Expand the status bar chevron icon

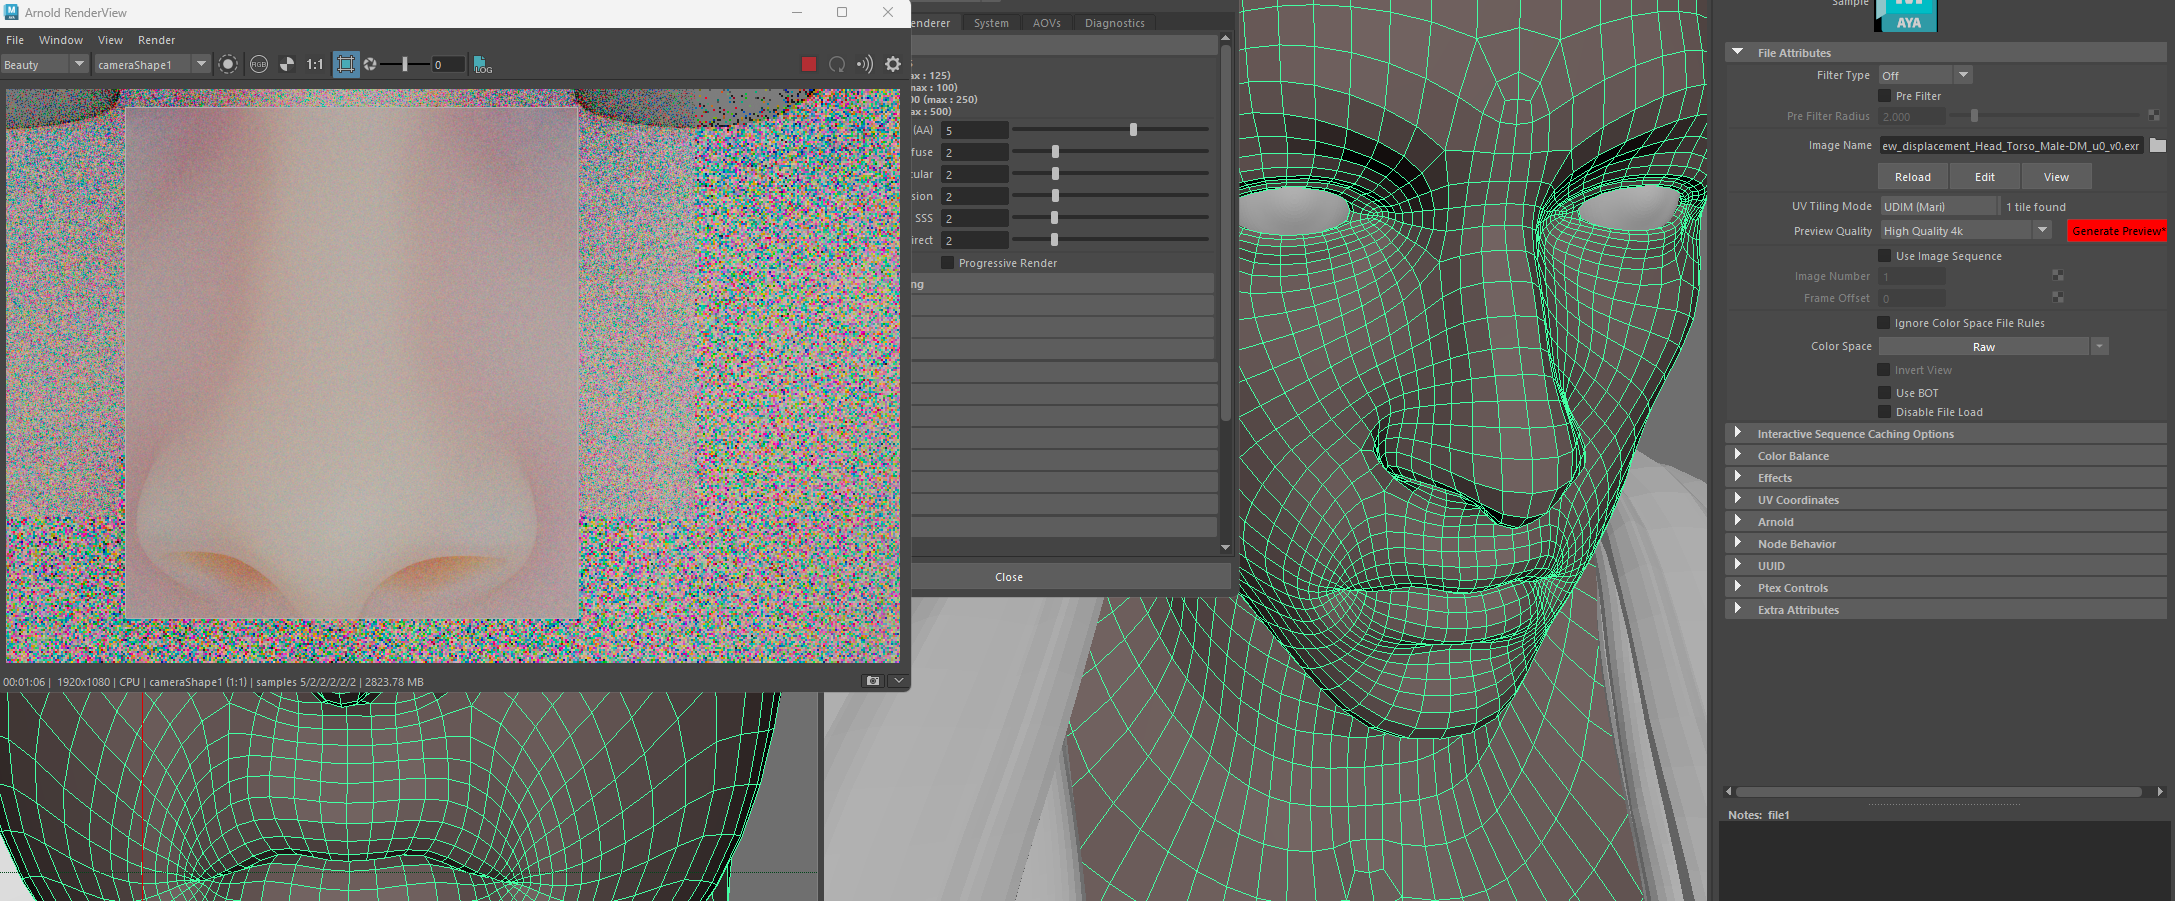[898, 681]
